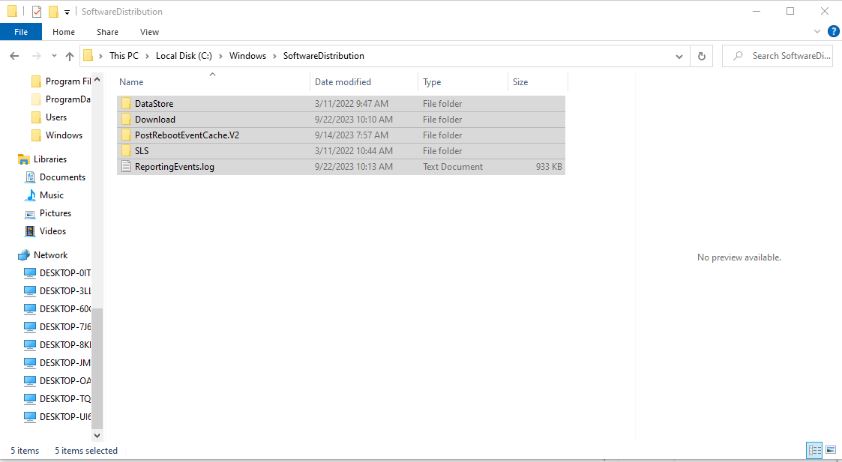Open the DESKTOP-OA network computer
842x462 pixels.
[57, 380]
